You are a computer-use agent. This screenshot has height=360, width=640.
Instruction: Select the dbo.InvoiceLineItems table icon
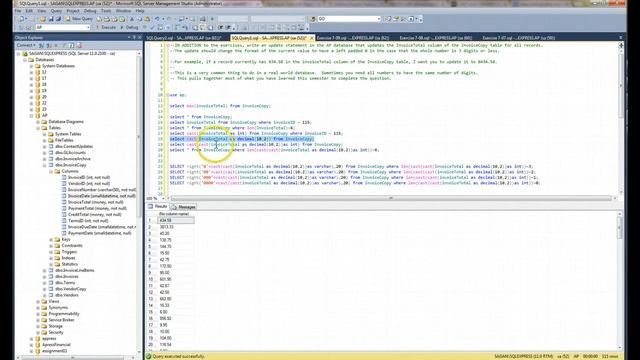pos(51,270)
